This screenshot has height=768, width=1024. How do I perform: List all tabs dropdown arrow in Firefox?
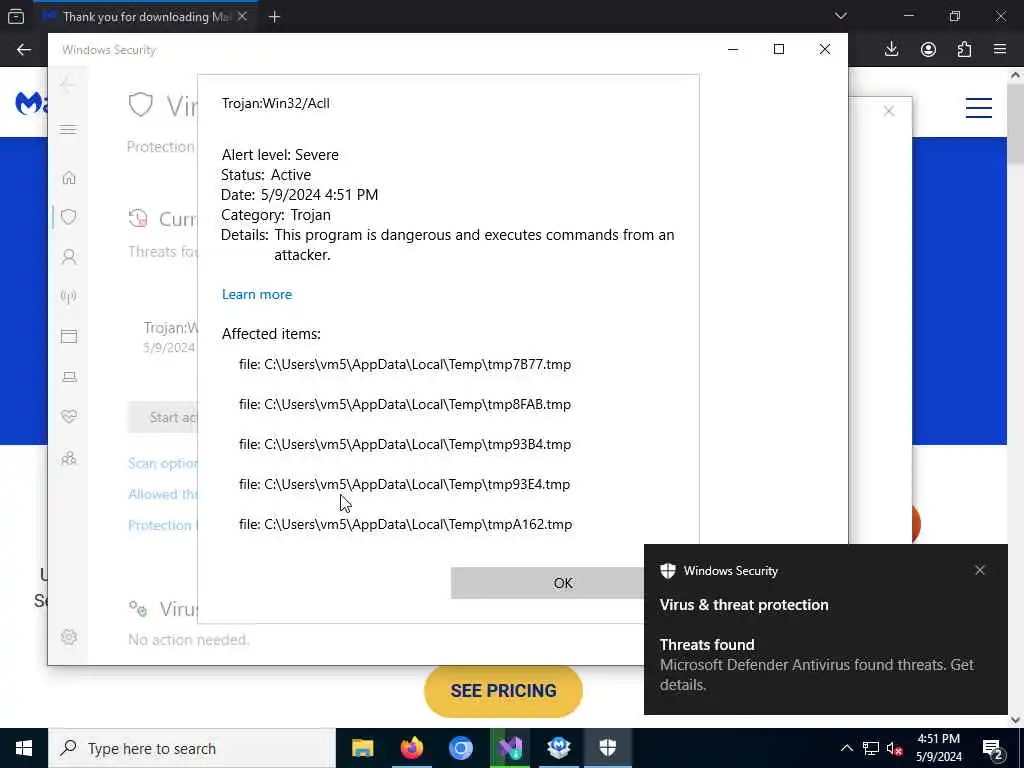(x=840, y=16)
